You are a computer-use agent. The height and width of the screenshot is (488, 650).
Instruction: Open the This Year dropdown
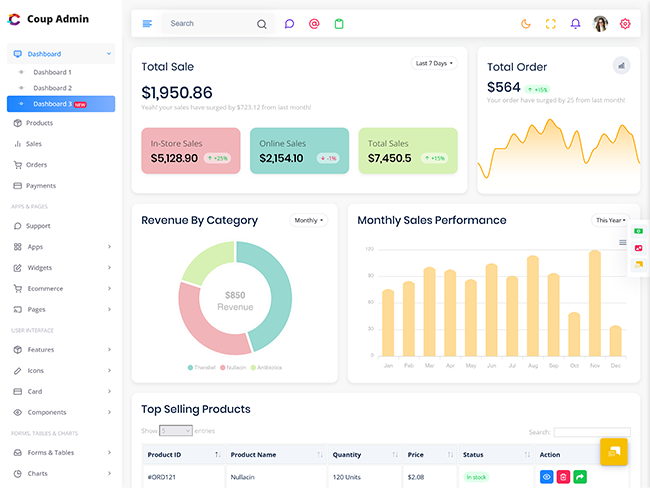pos(610,220)
